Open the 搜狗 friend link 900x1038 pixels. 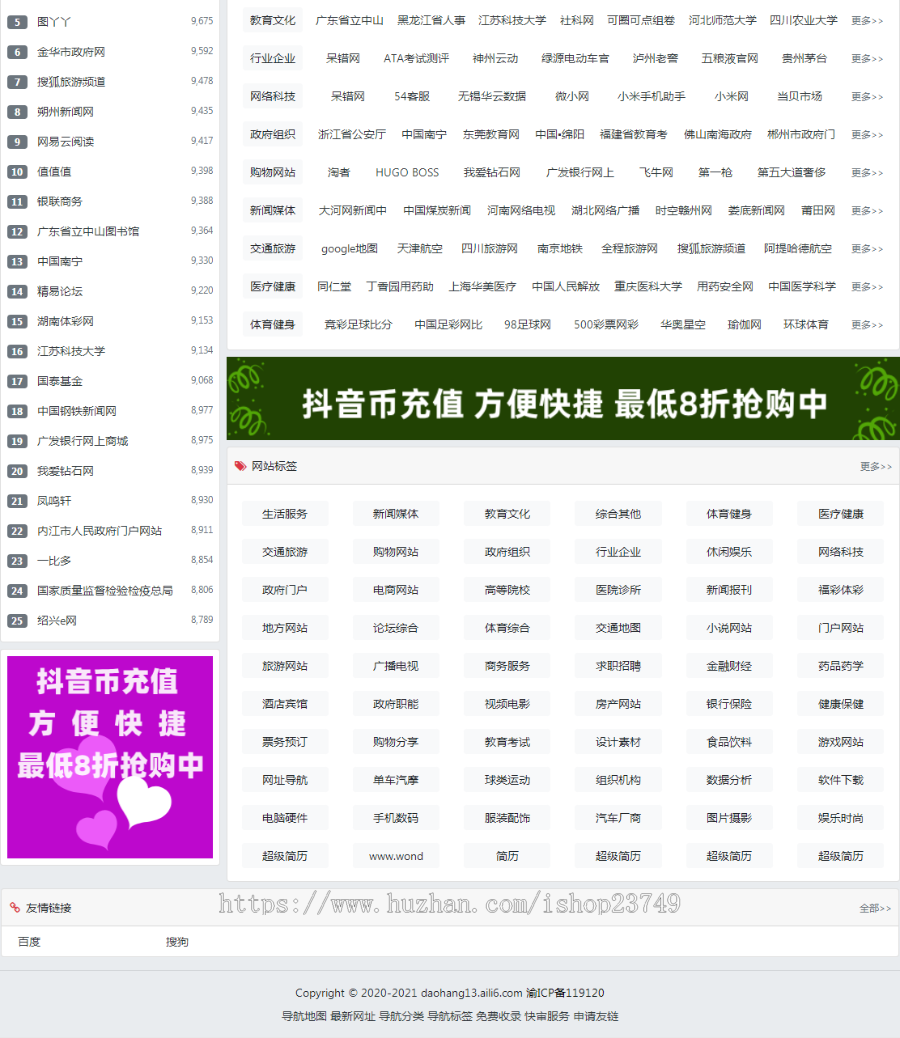[177, 941]
